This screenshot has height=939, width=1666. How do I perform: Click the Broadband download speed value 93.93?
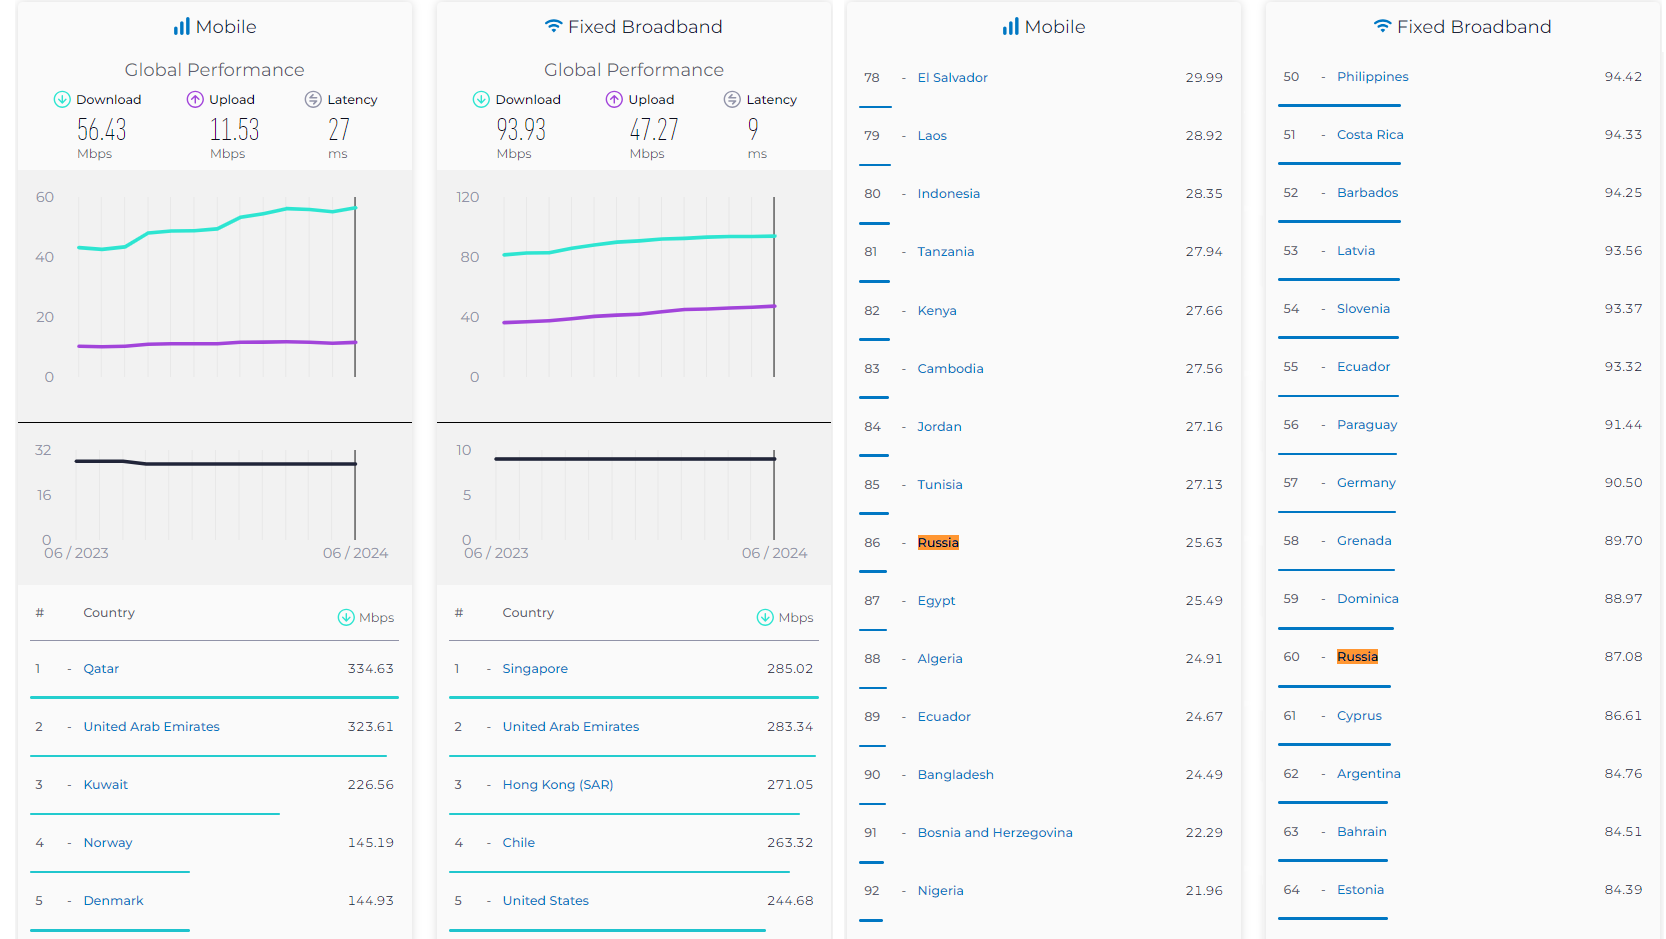click(x=521, y=130)
